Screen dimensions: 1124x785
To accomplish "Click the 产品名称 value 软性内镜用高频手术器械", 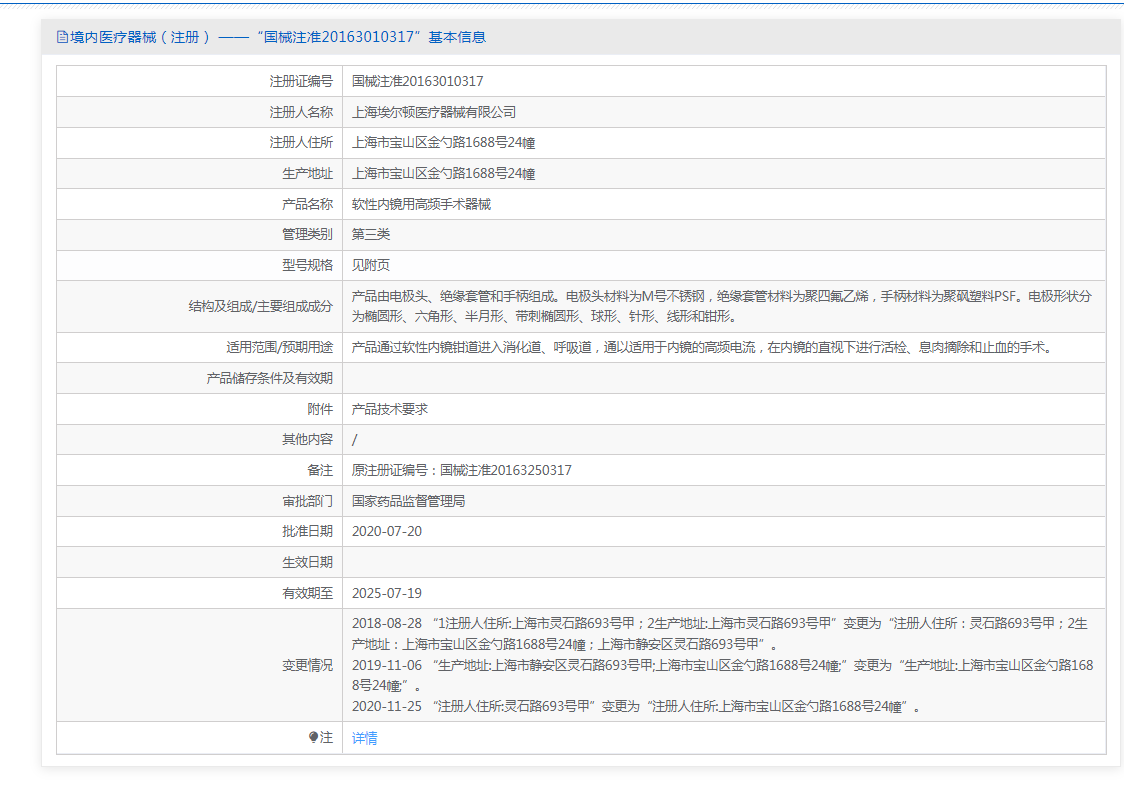I will pos(421,204).
